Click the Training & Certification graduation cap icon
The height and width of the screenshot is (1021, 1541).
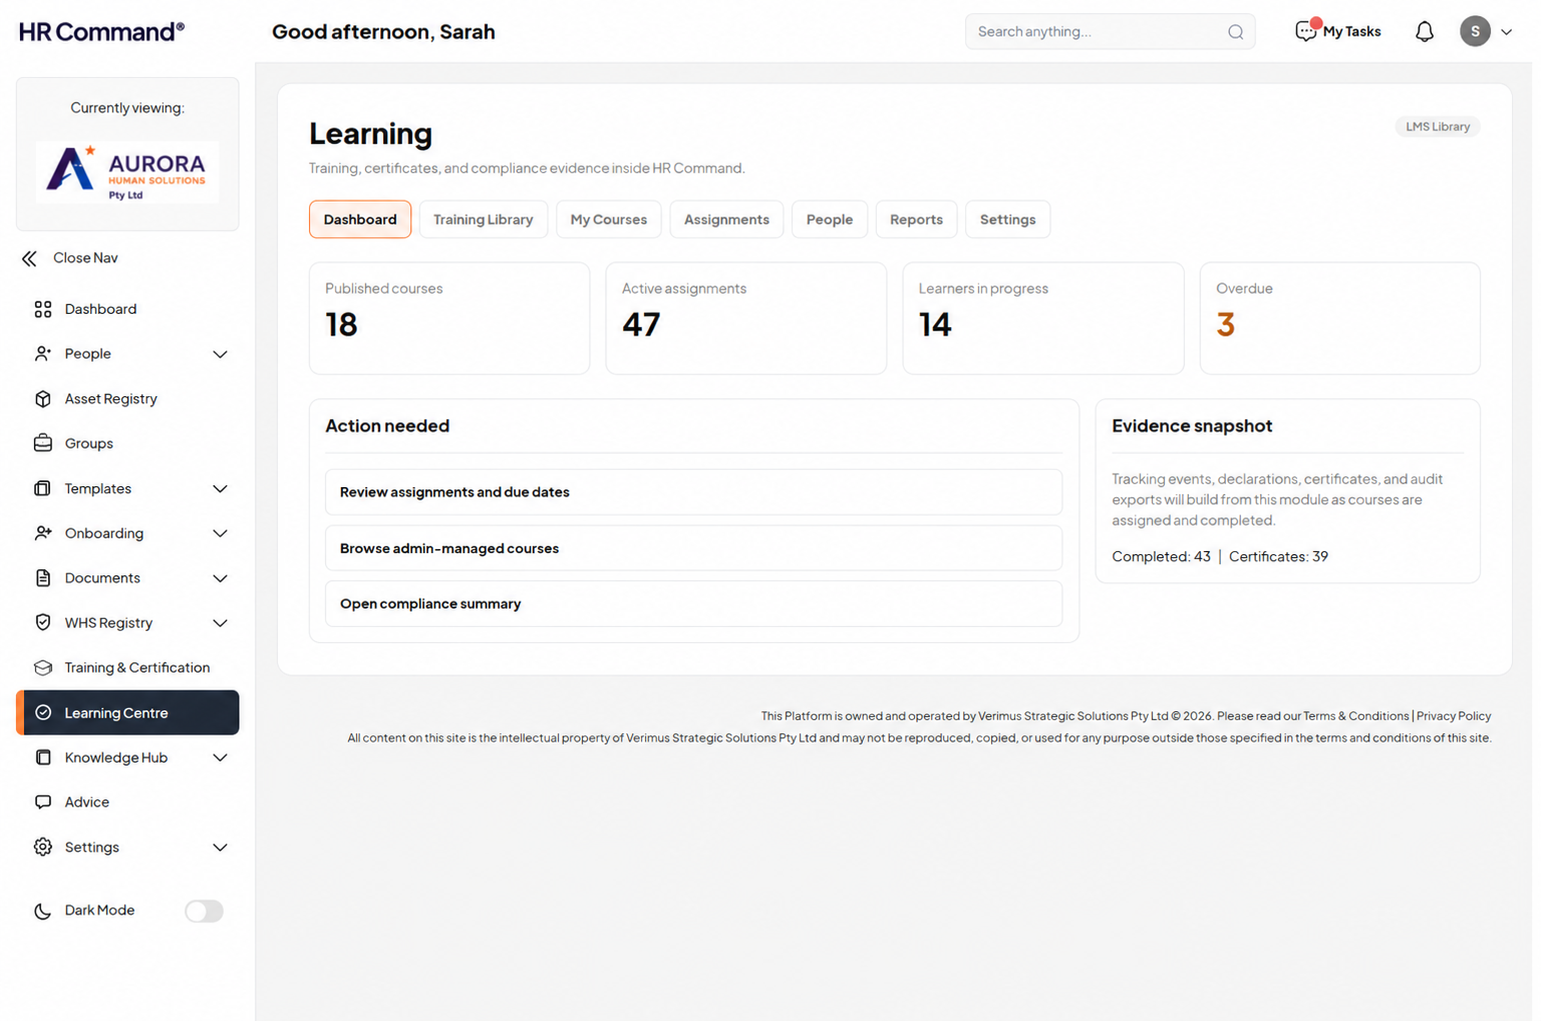click(x=42, y=667)
